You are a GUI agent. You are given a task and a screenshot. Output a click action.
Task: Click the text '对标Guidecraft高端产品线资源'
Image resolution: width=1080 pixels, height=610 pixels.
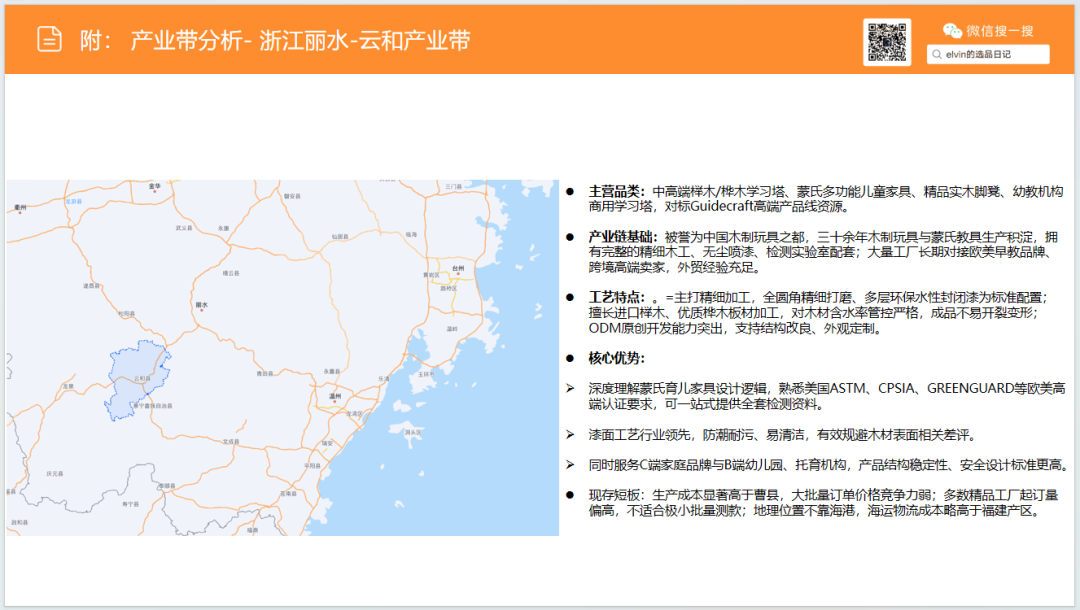(x=755, y=207)
